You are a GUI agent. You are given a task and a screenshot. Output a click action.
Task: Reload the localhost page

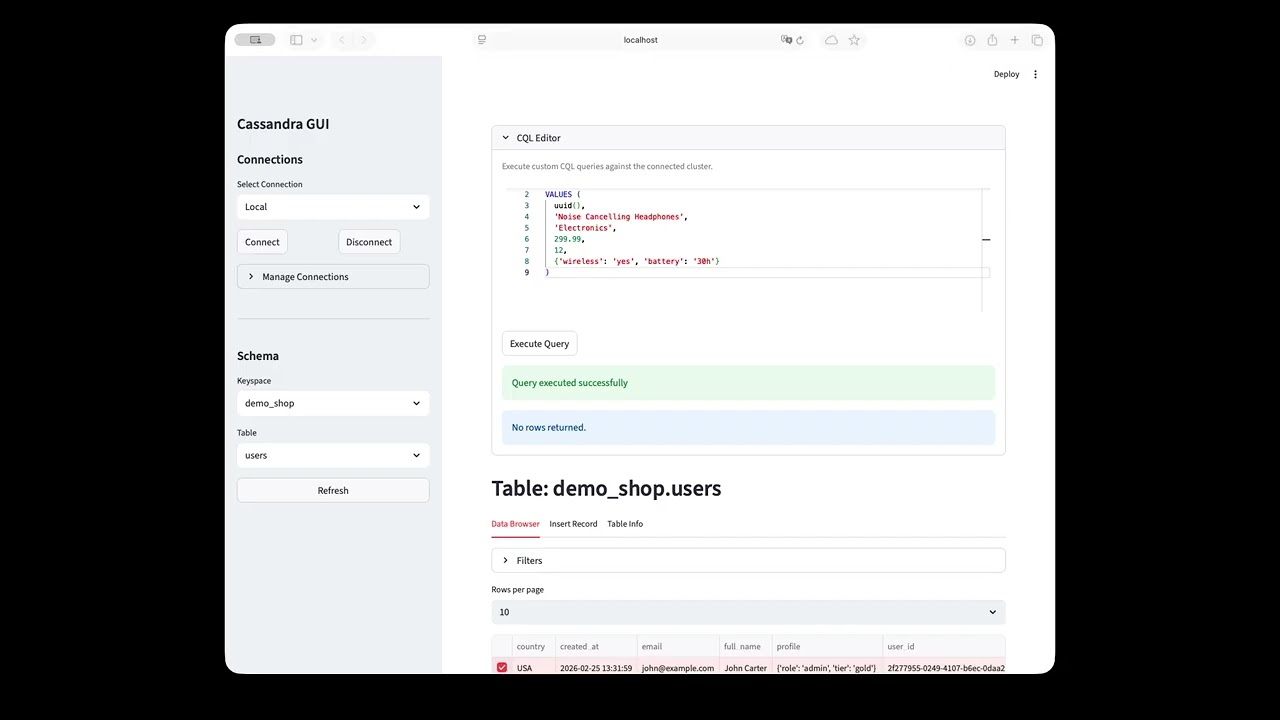point(800,40)
